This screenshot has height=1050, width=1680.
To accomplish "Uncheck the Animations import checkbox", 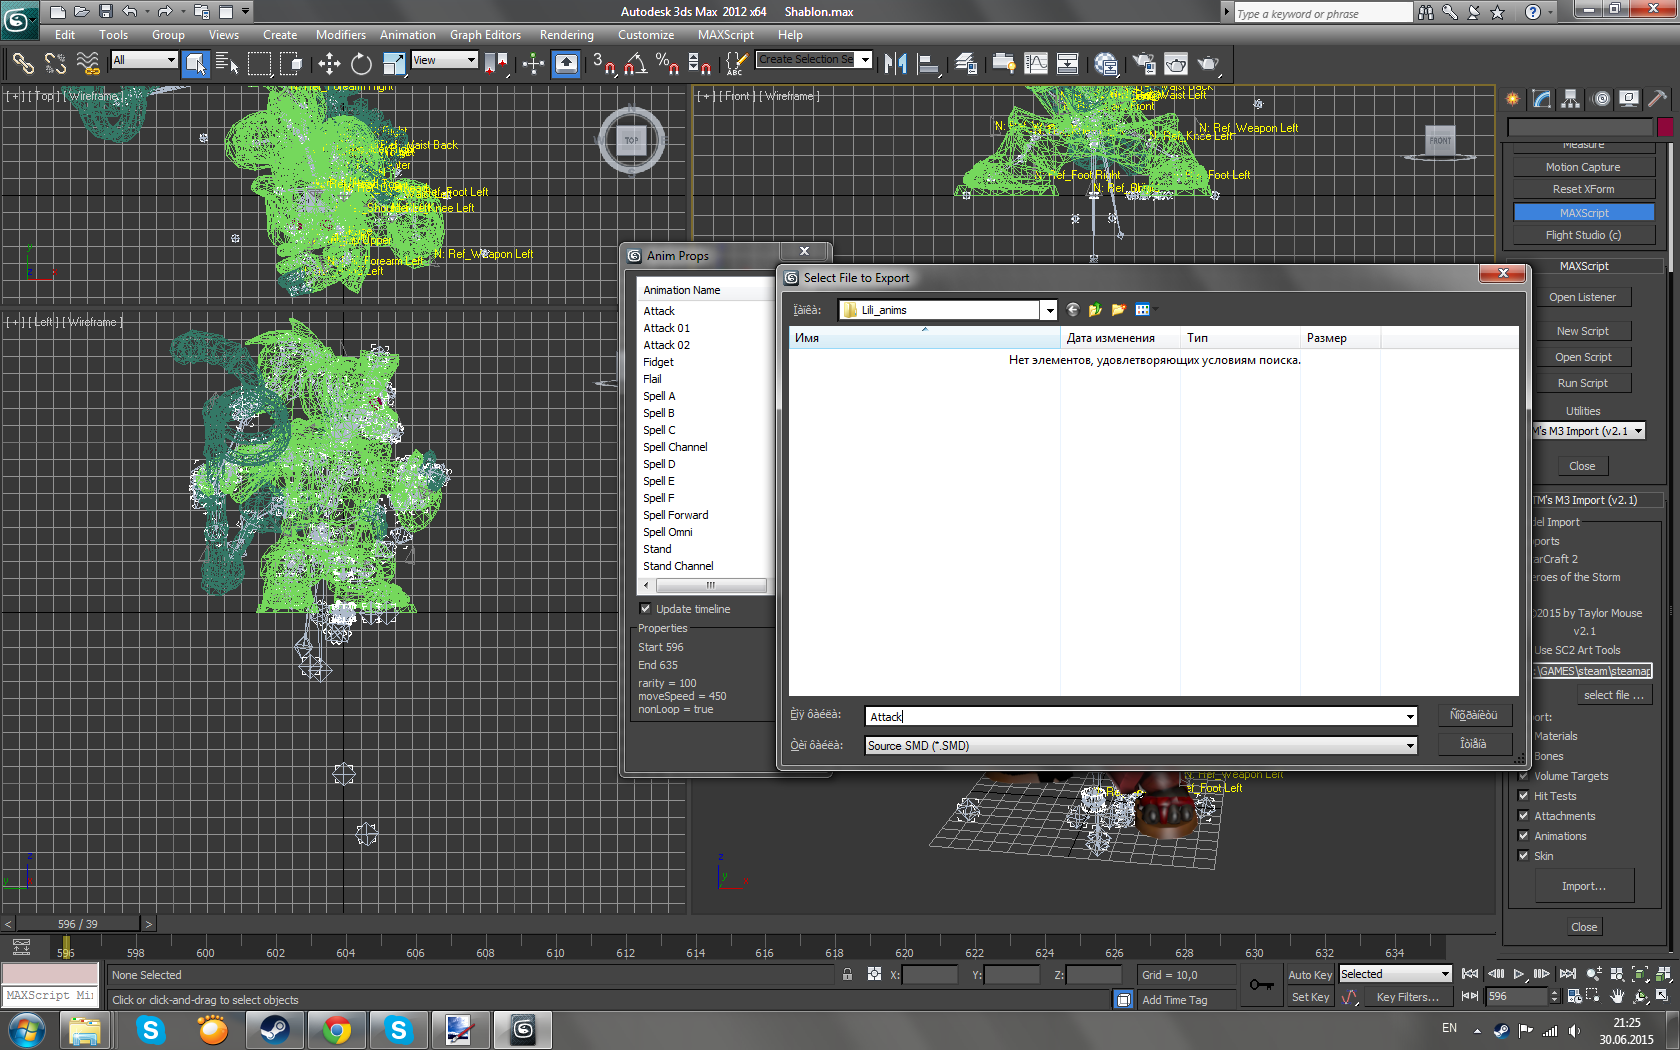I will coord(1523,836).
